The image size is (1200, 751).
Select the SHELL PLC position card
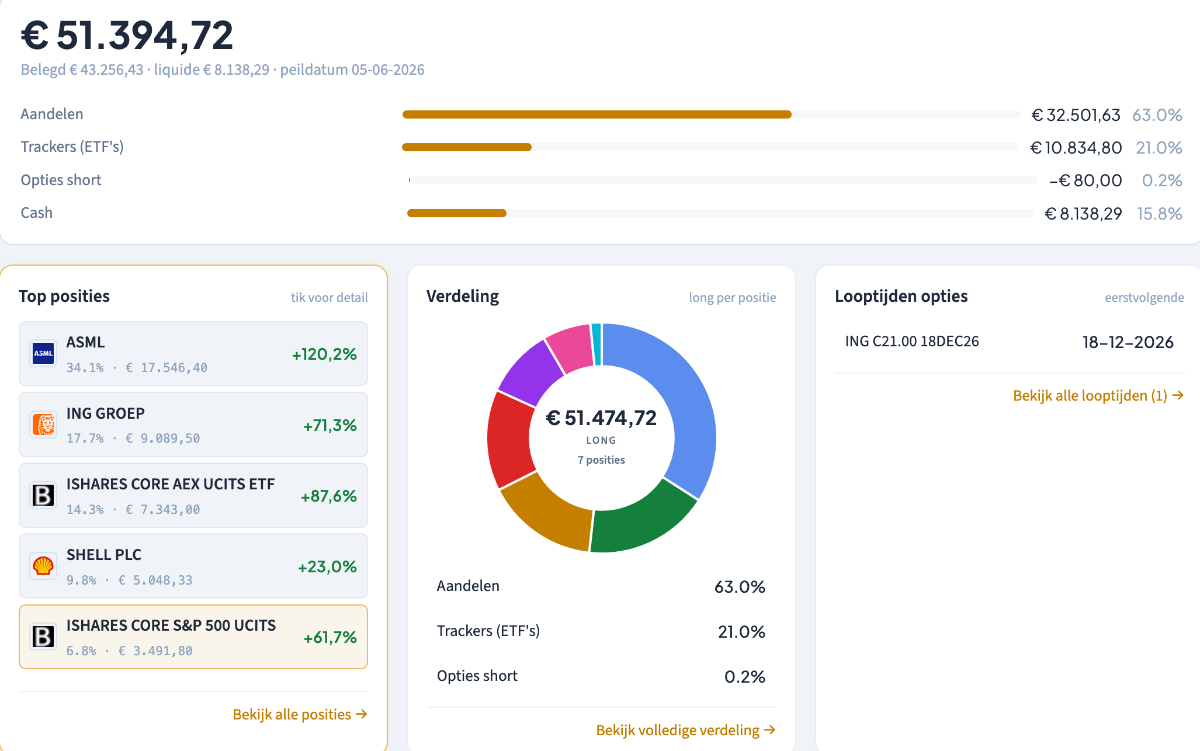tap(193, 566)
